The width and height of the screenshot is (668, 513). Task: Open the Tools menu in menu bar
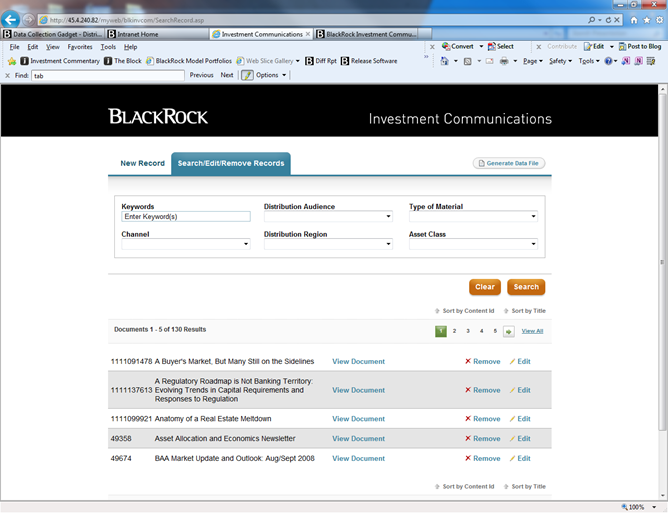[x=108, y=47]
